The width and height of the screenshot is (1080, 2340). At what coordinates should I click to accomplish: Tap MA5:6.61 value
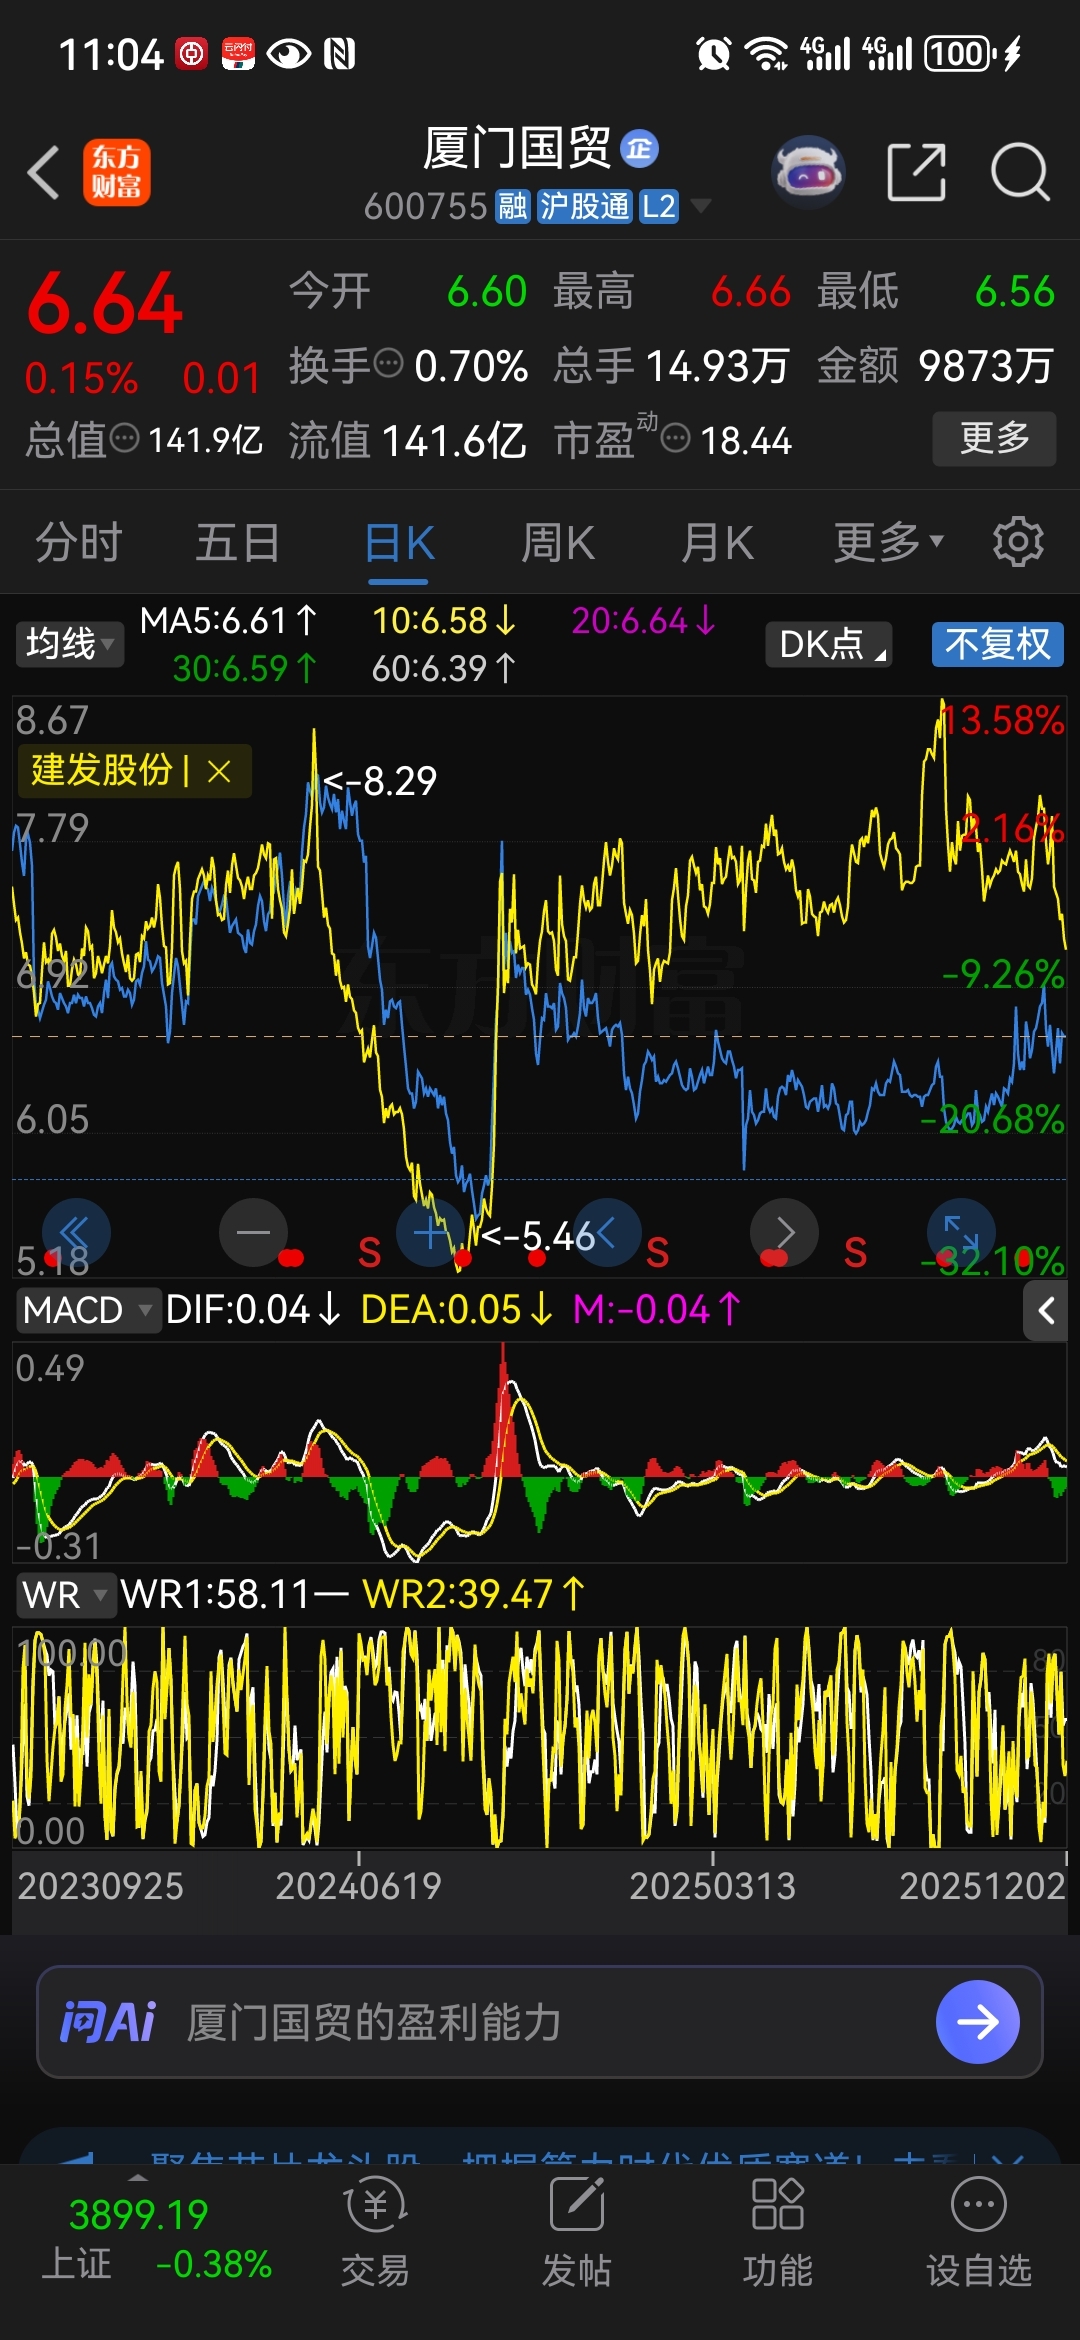click(x=229, y=621)
